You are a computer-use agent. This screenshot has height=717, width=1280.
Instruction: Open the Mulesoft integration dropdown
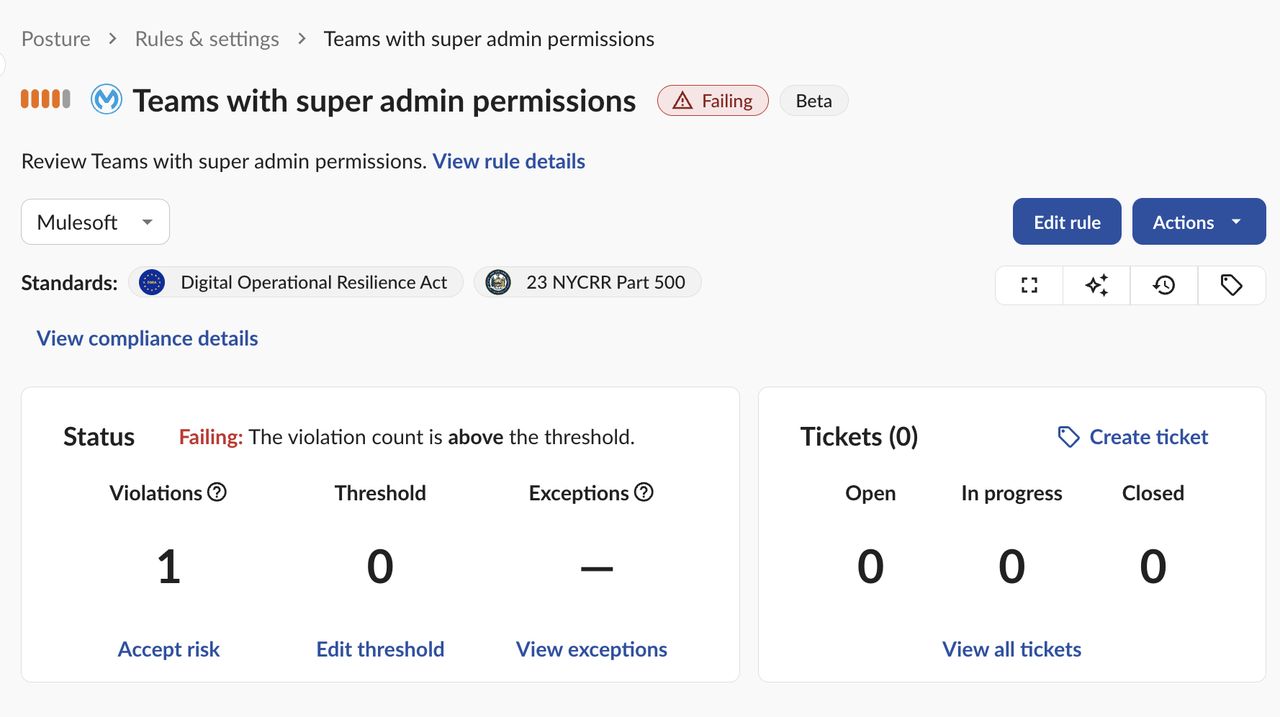click(95, 222)
